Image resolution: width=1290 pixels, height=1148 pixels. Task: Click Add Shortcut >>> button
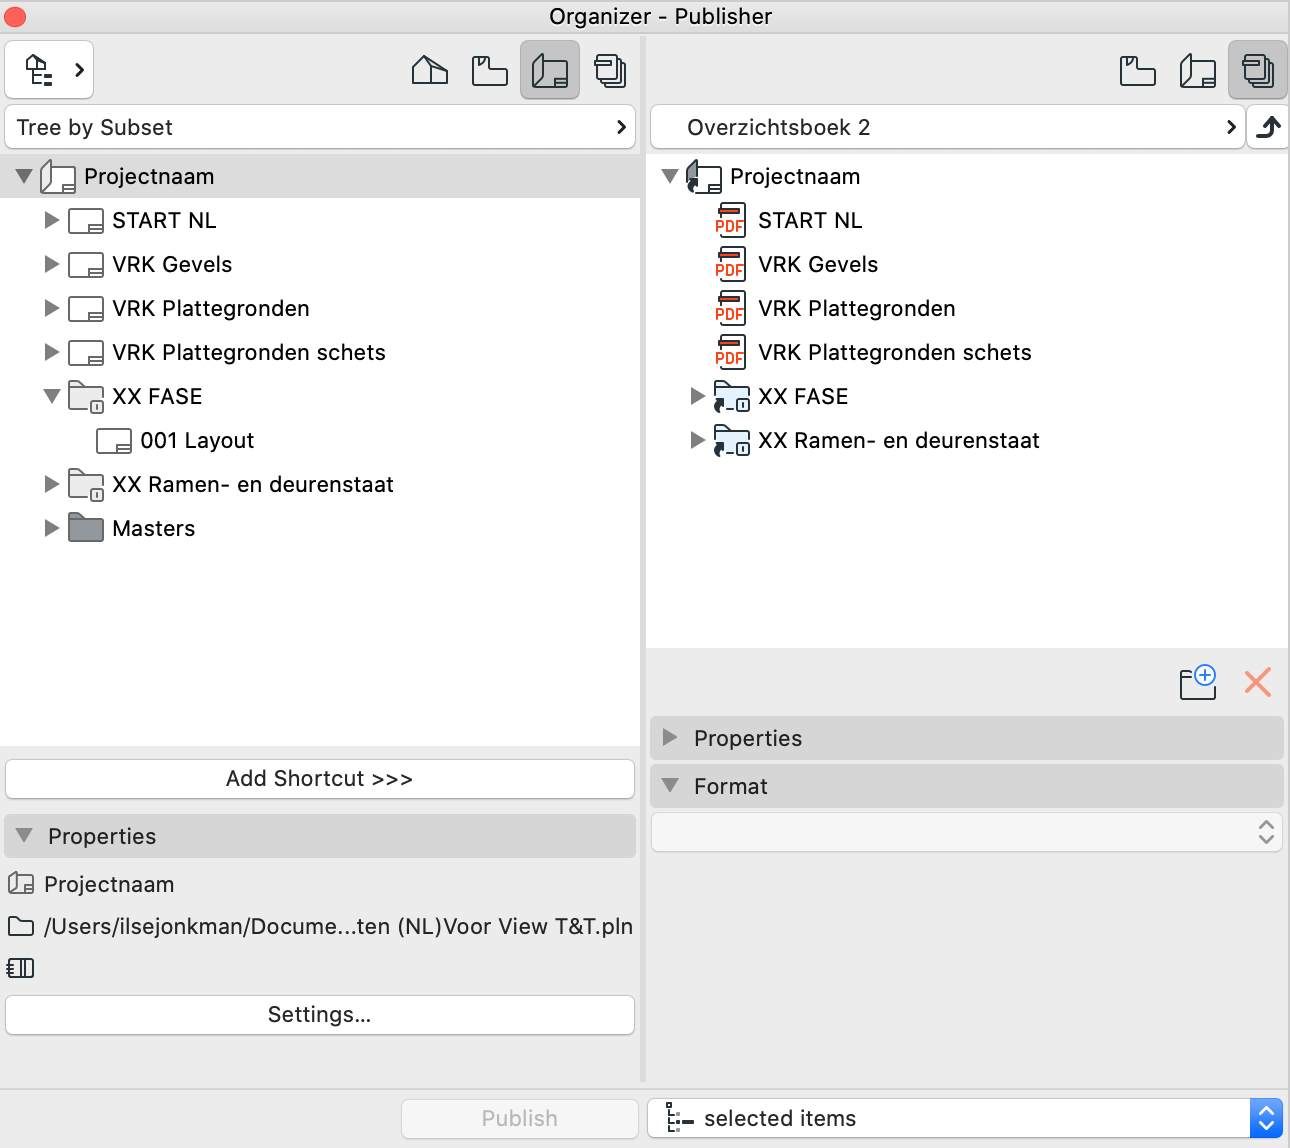pos(320,779)
